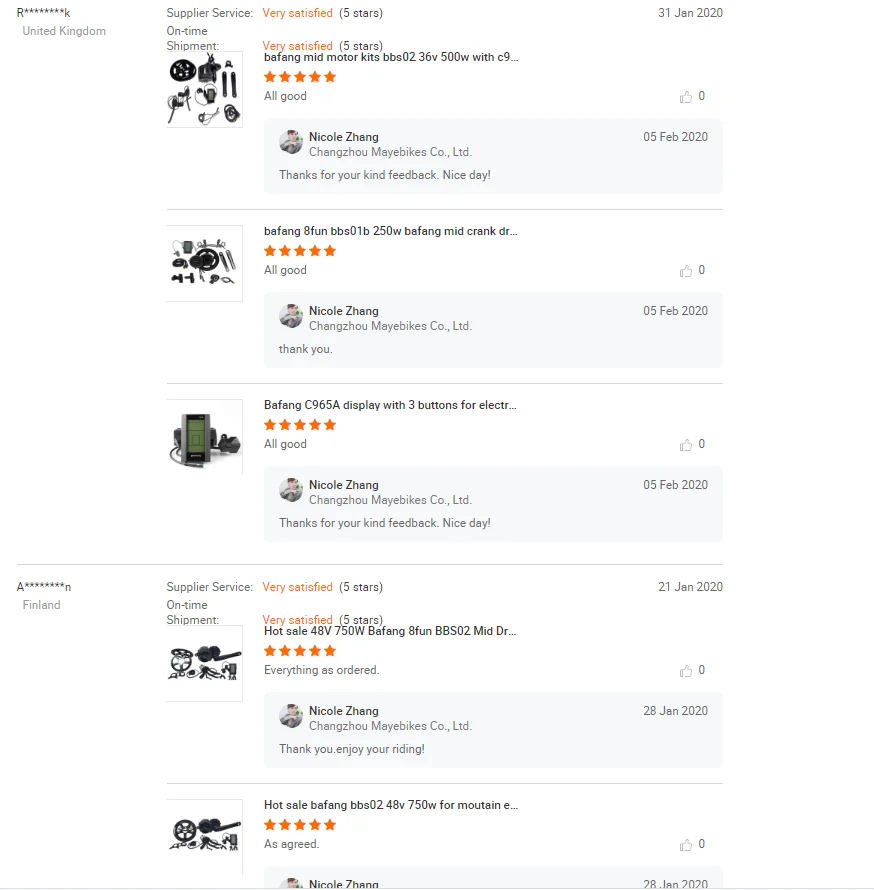Click Nicole Zhang's name in first reply
Screen dimensions: 874x890
(344, 137)
